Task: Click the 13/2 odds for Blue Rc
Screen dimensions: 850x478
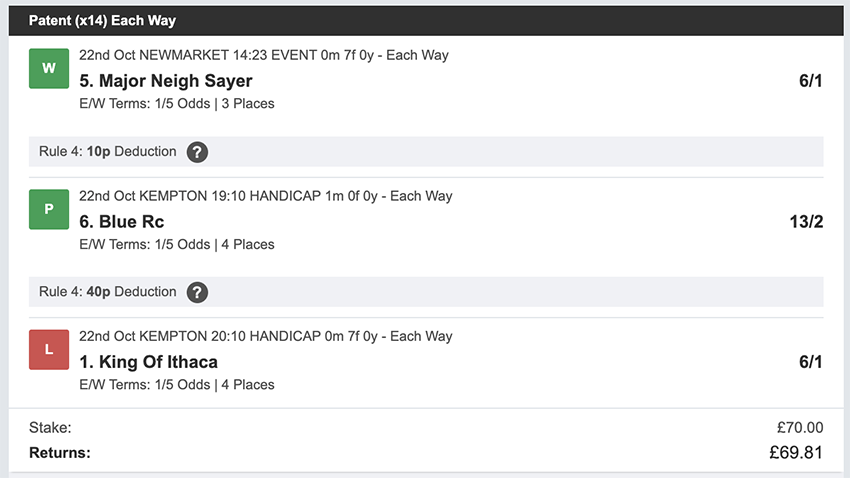Action: 806,221
